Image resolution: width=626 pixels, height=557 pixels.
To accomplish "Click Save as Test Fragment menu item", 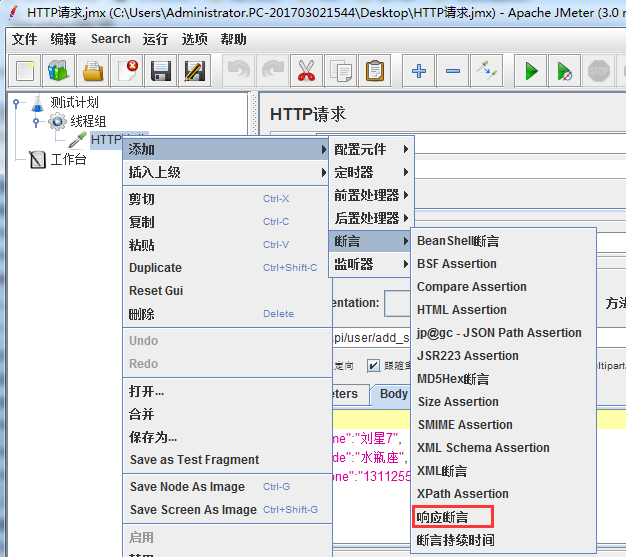I will [227, 460].
